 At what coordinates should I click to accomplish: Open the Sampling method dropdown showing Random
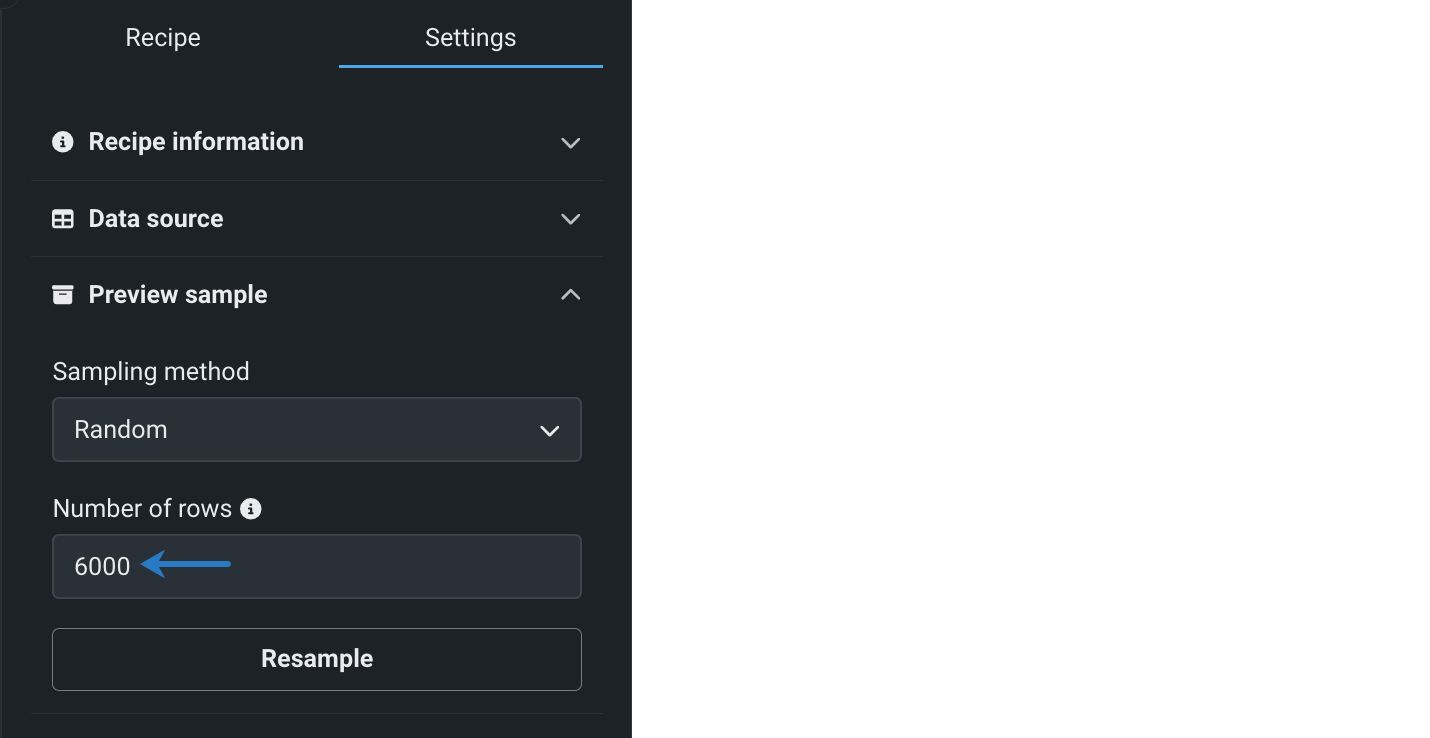coord(300,430)
